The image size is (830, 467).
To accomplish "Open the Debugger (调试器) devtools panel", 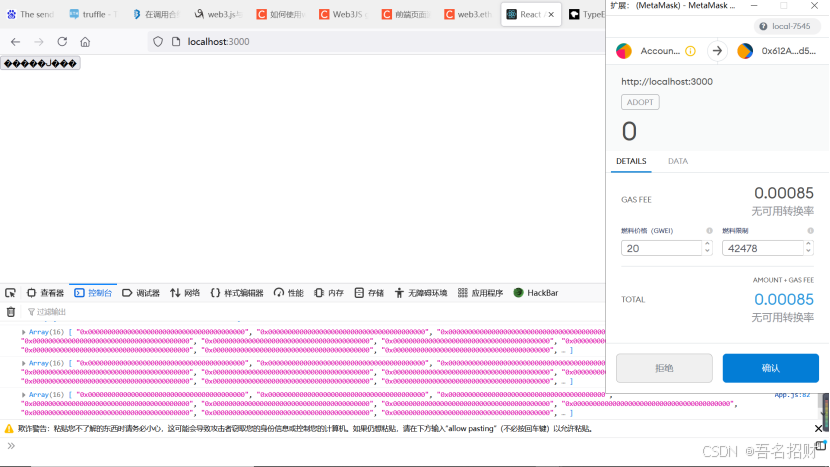I will pyautogui.click(x=141, y=293).
